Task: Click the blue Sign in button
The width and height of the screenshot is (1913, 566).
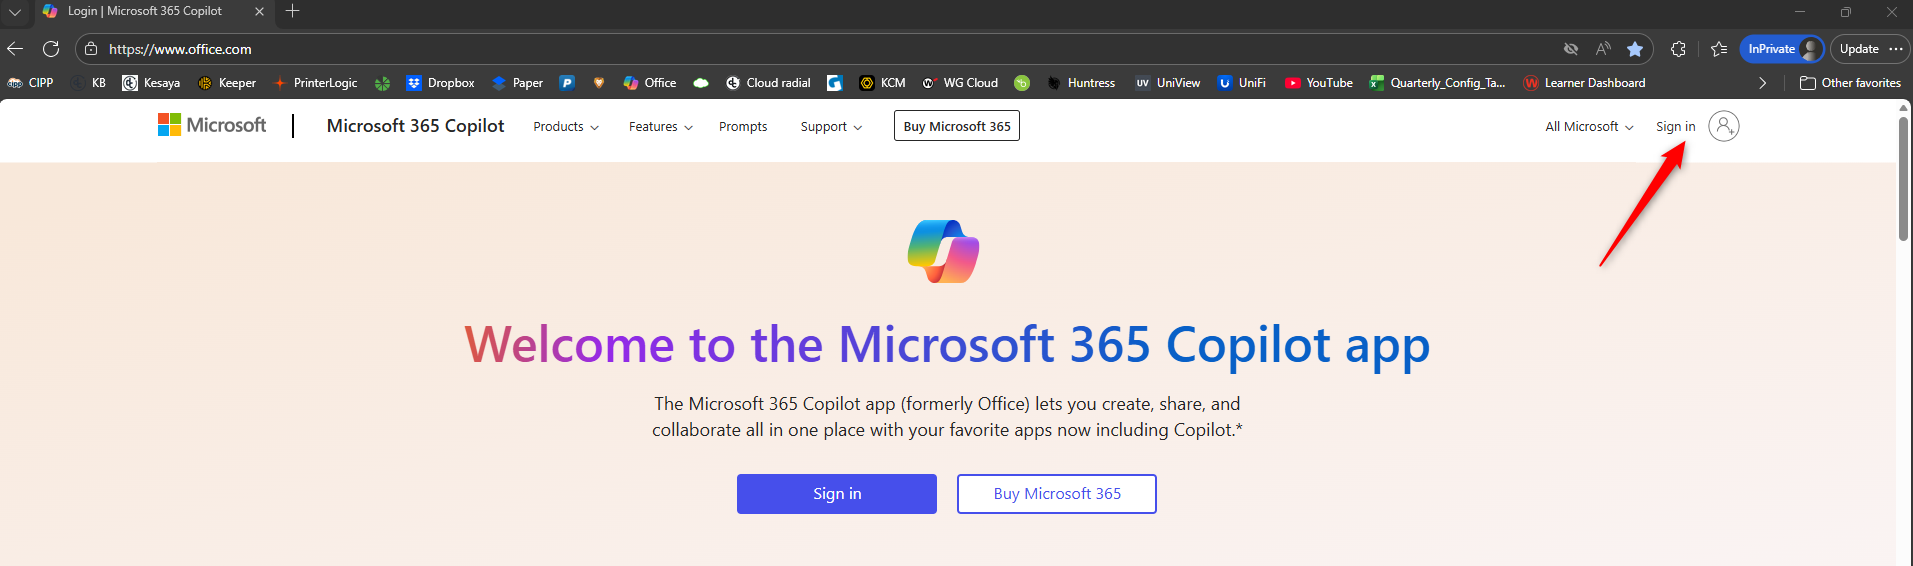Action: tap(836, 494)
